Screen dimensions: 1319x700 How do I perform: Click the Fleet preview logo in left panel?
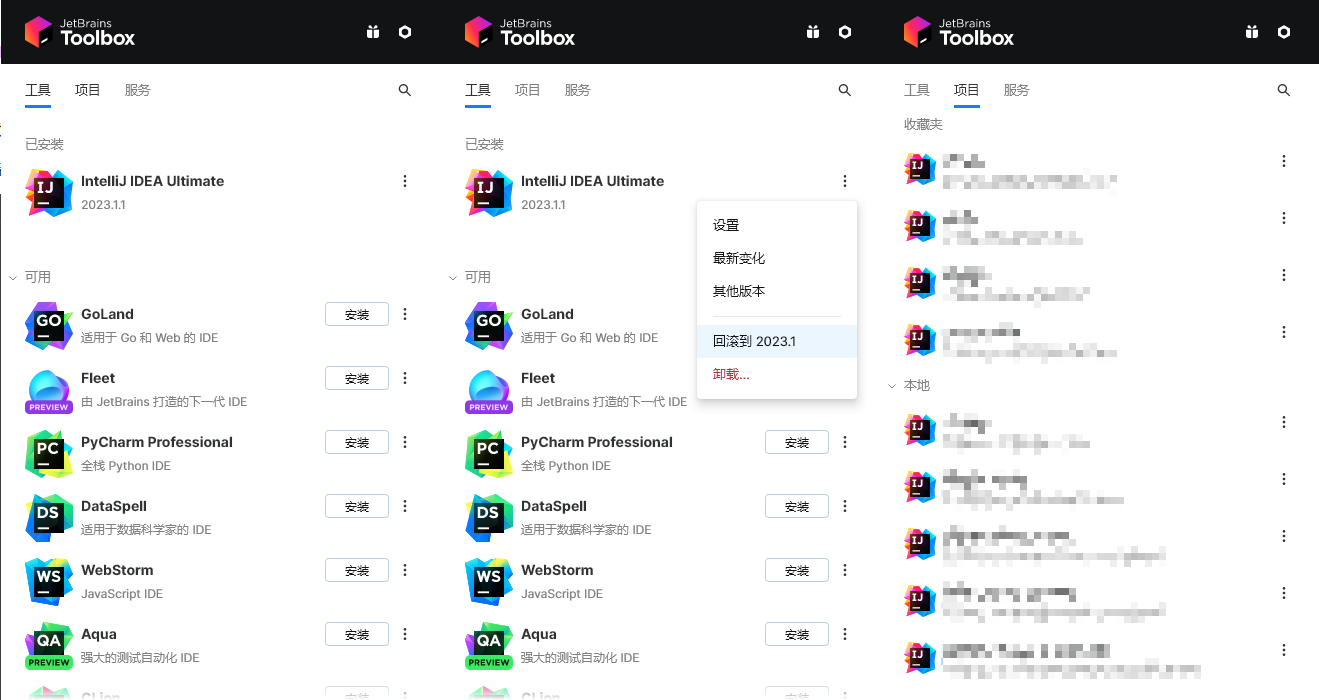49,390
